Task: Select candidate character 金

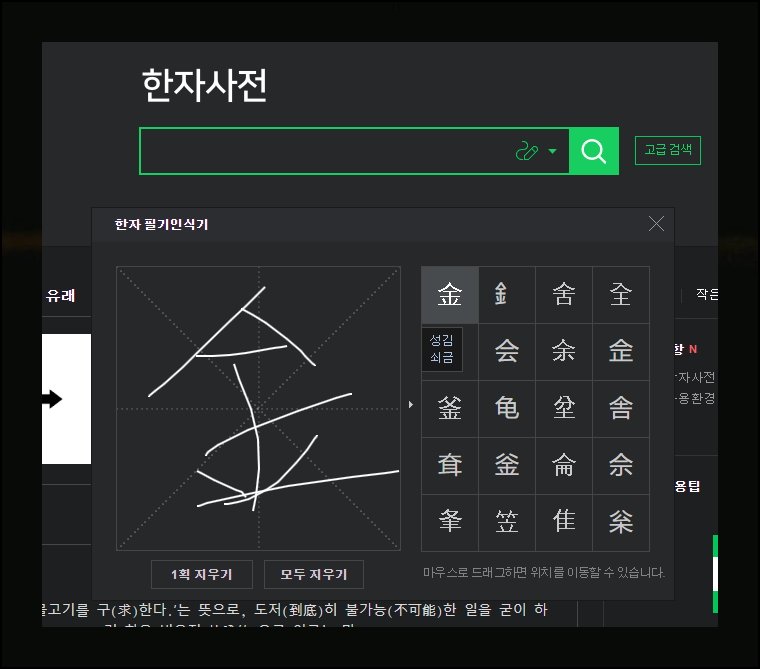Action: 450,295
